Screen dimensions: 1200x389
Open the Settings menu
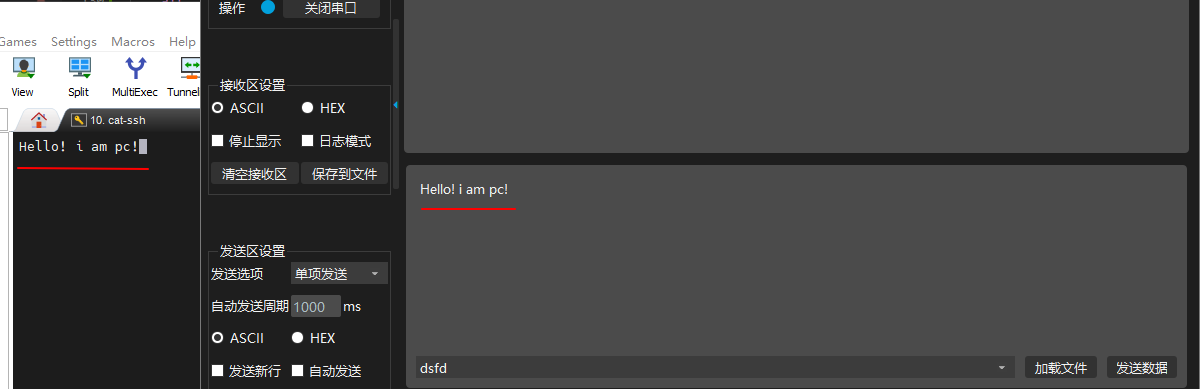pos(74,42)
